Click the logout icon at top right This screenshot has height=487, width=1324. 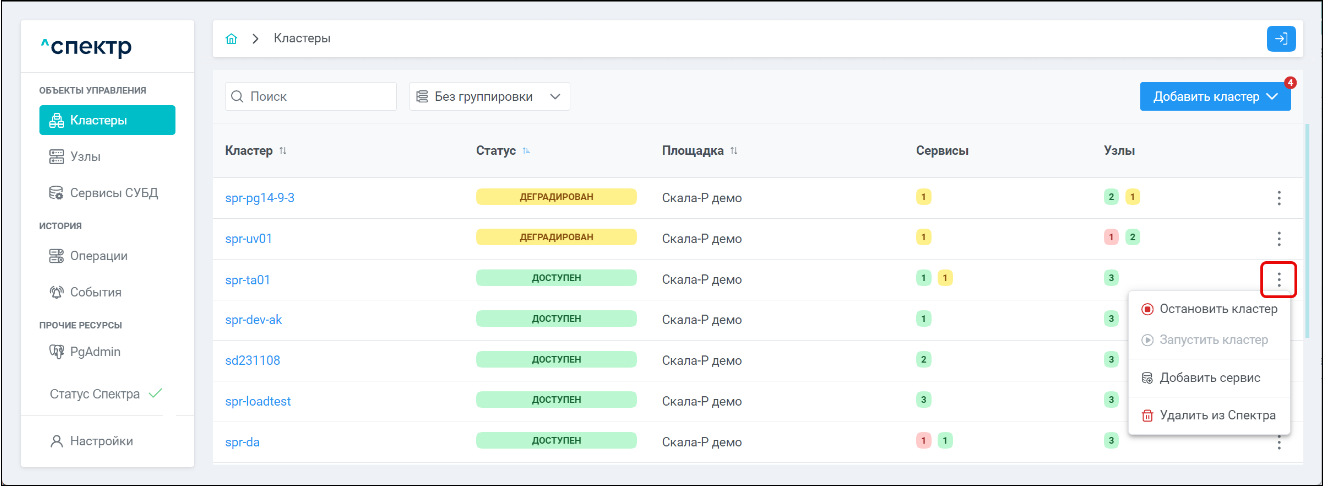[1281, 39]
